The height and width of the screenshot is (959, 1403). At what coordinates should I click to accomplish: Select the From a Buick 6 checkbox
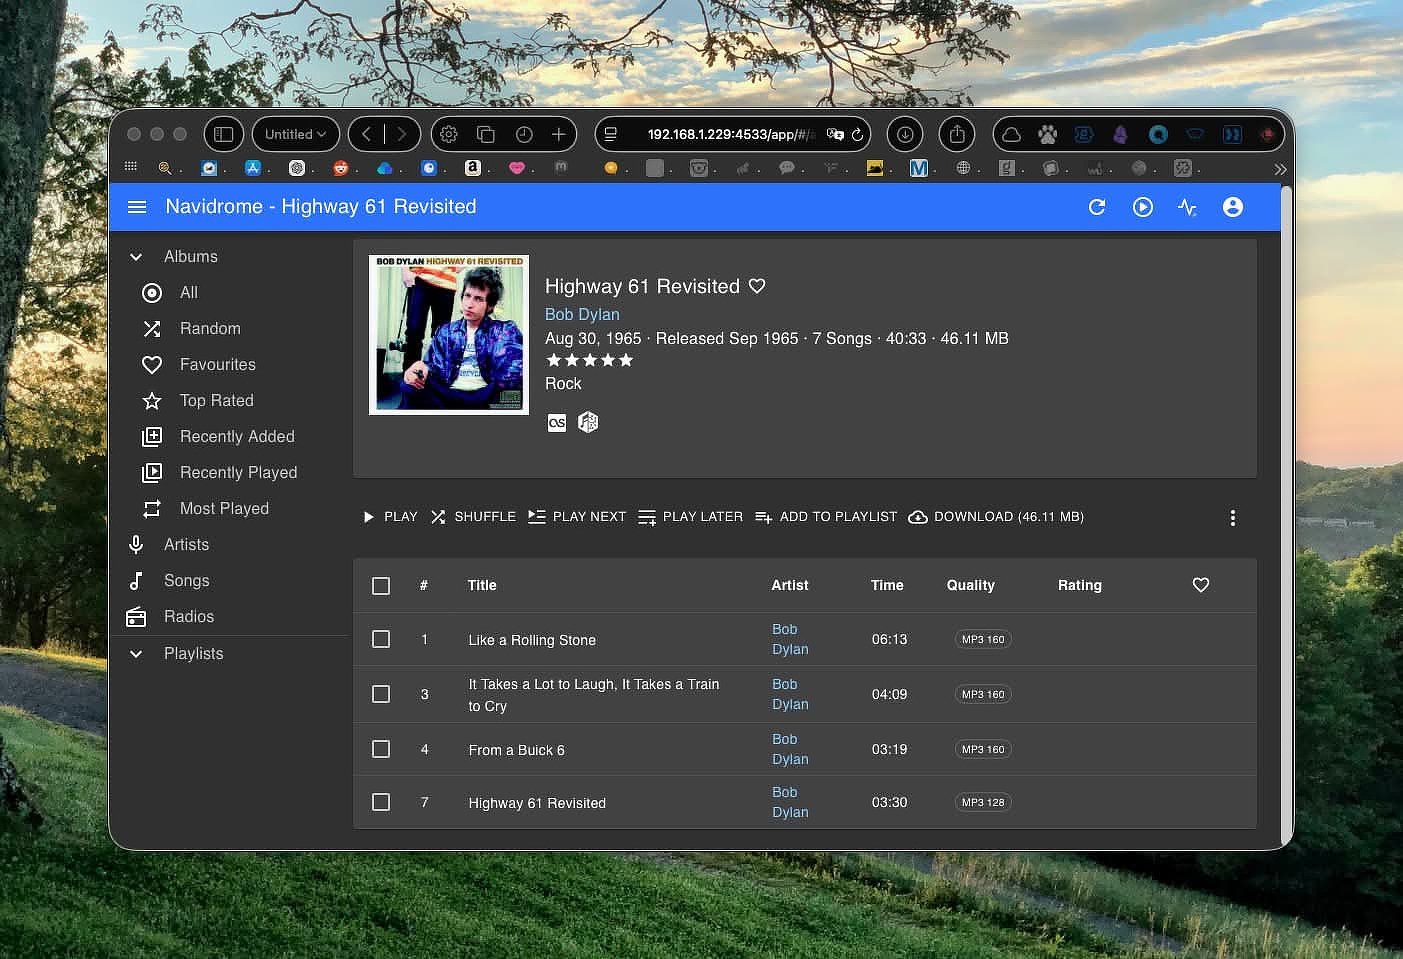pyautogui.click(x=381, y=749)
